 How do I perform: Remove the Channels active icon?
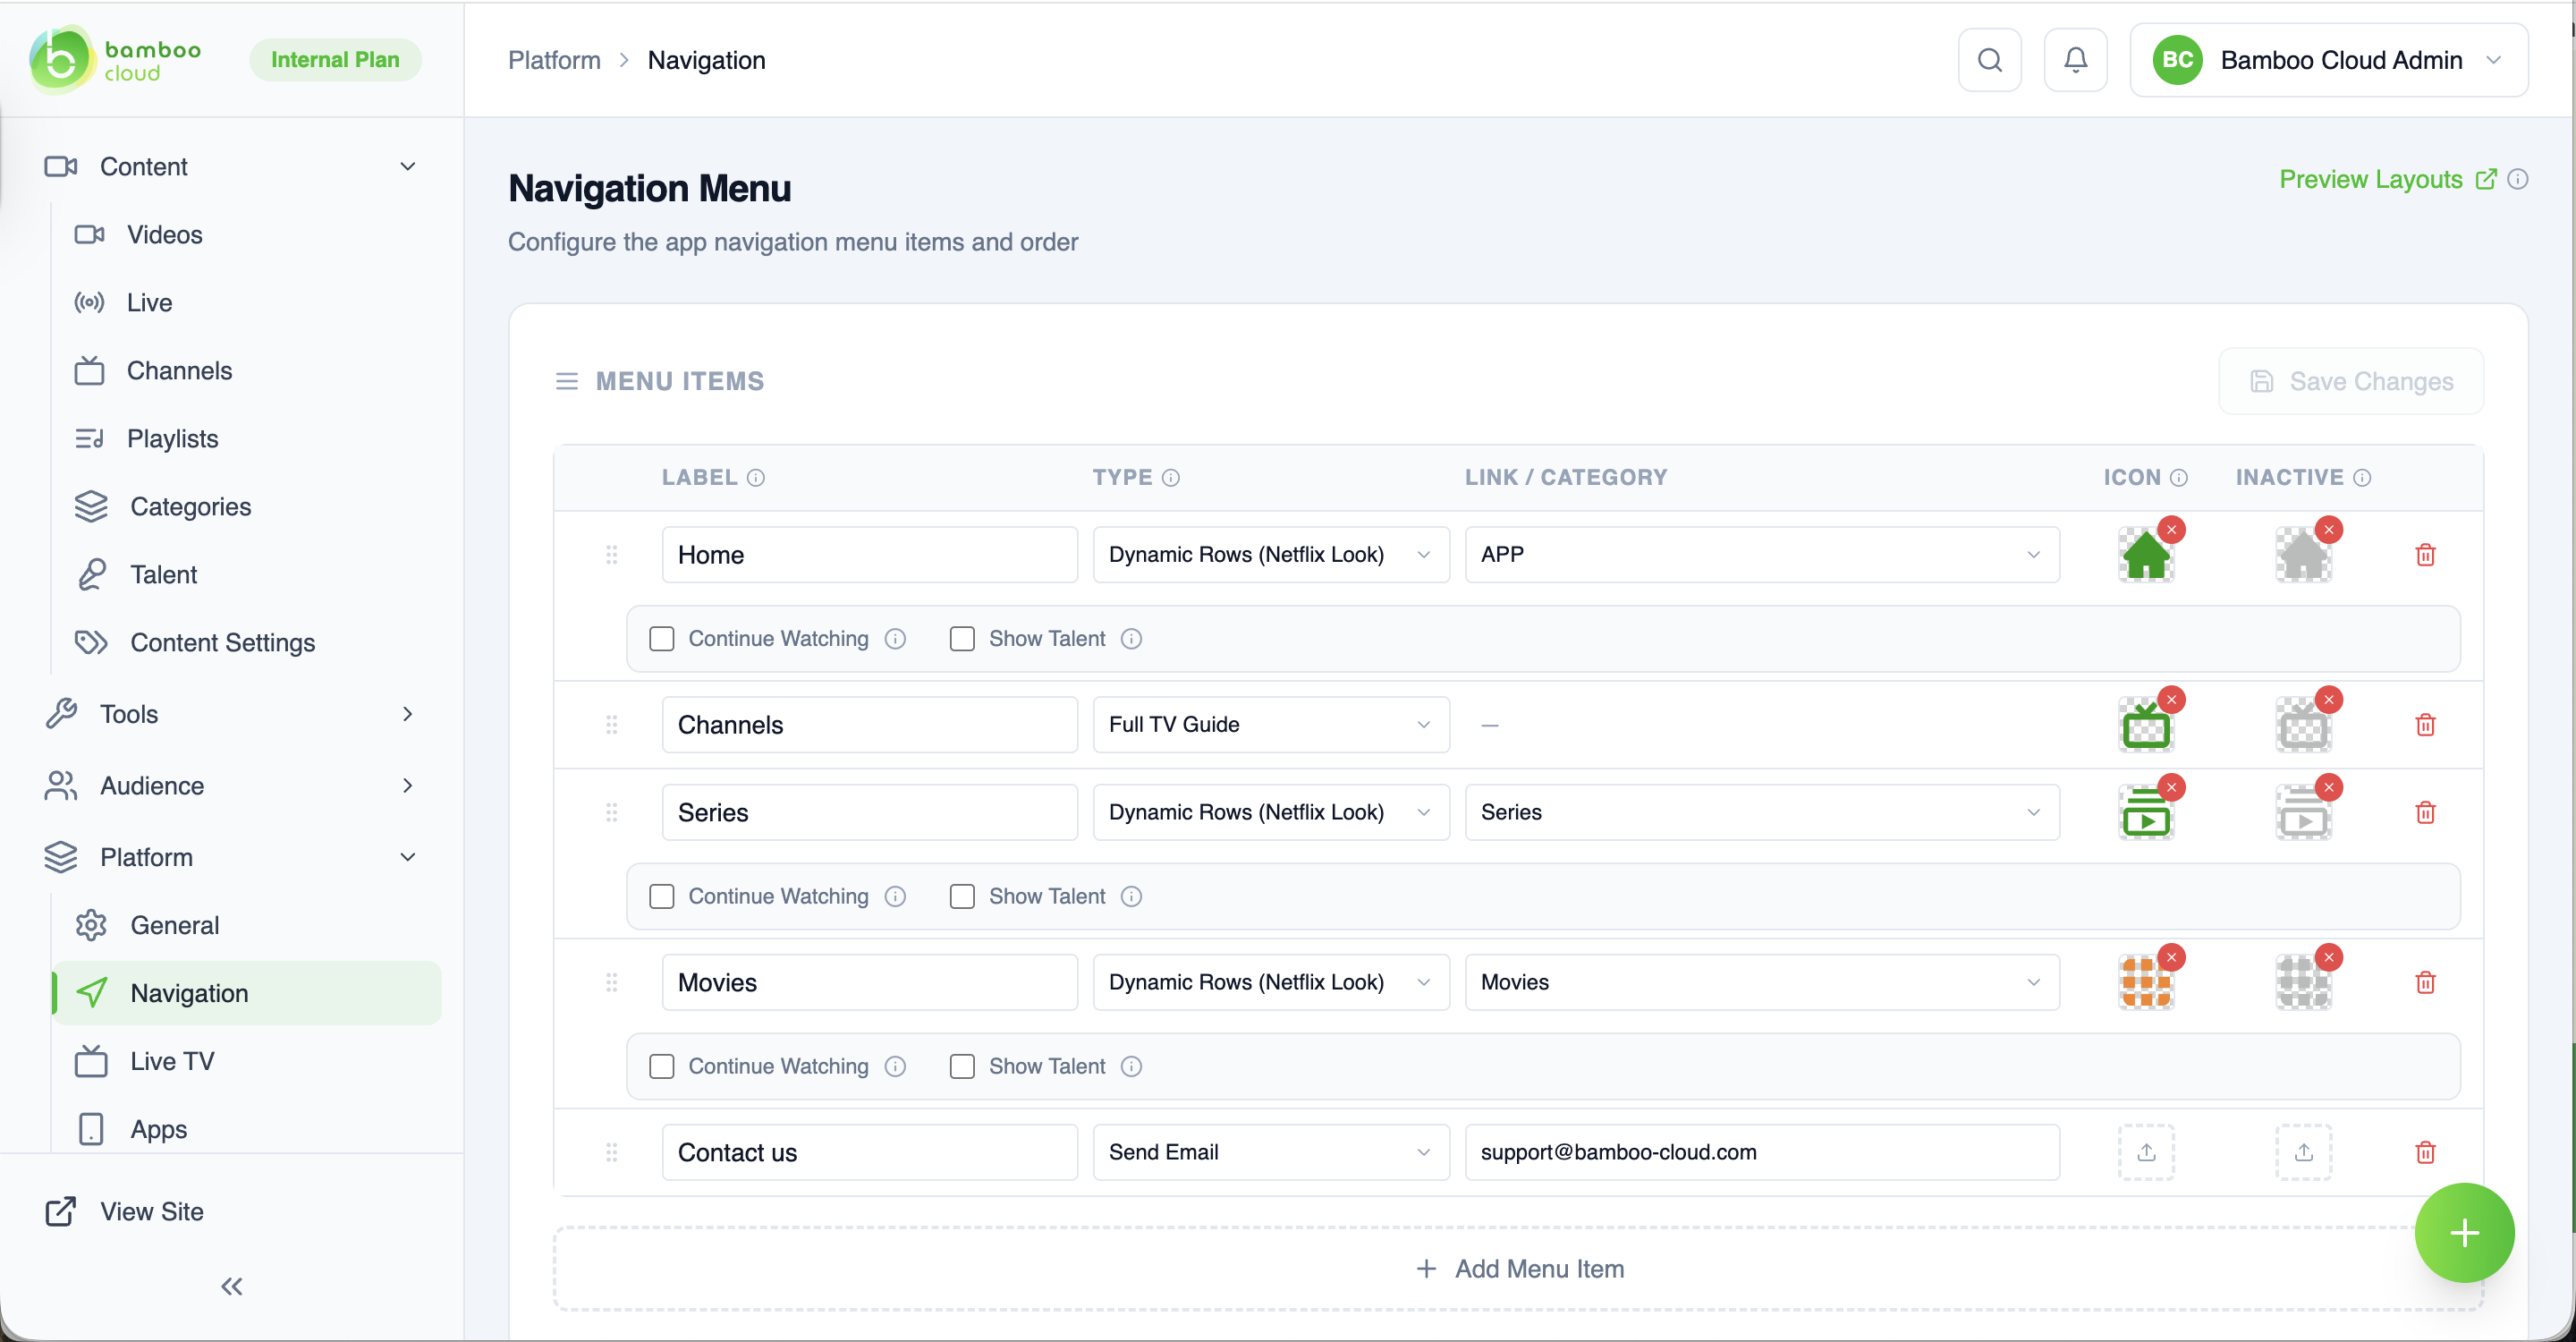pyautogui.click(x=2171, y=700)
